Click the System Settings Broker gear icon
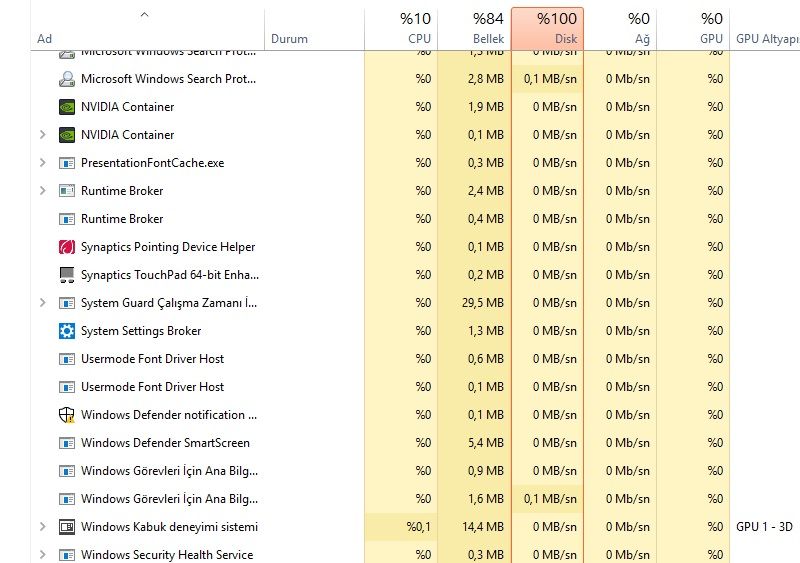Image resolution: width=800 pixels, height=563 pixels. click(67, 331)
